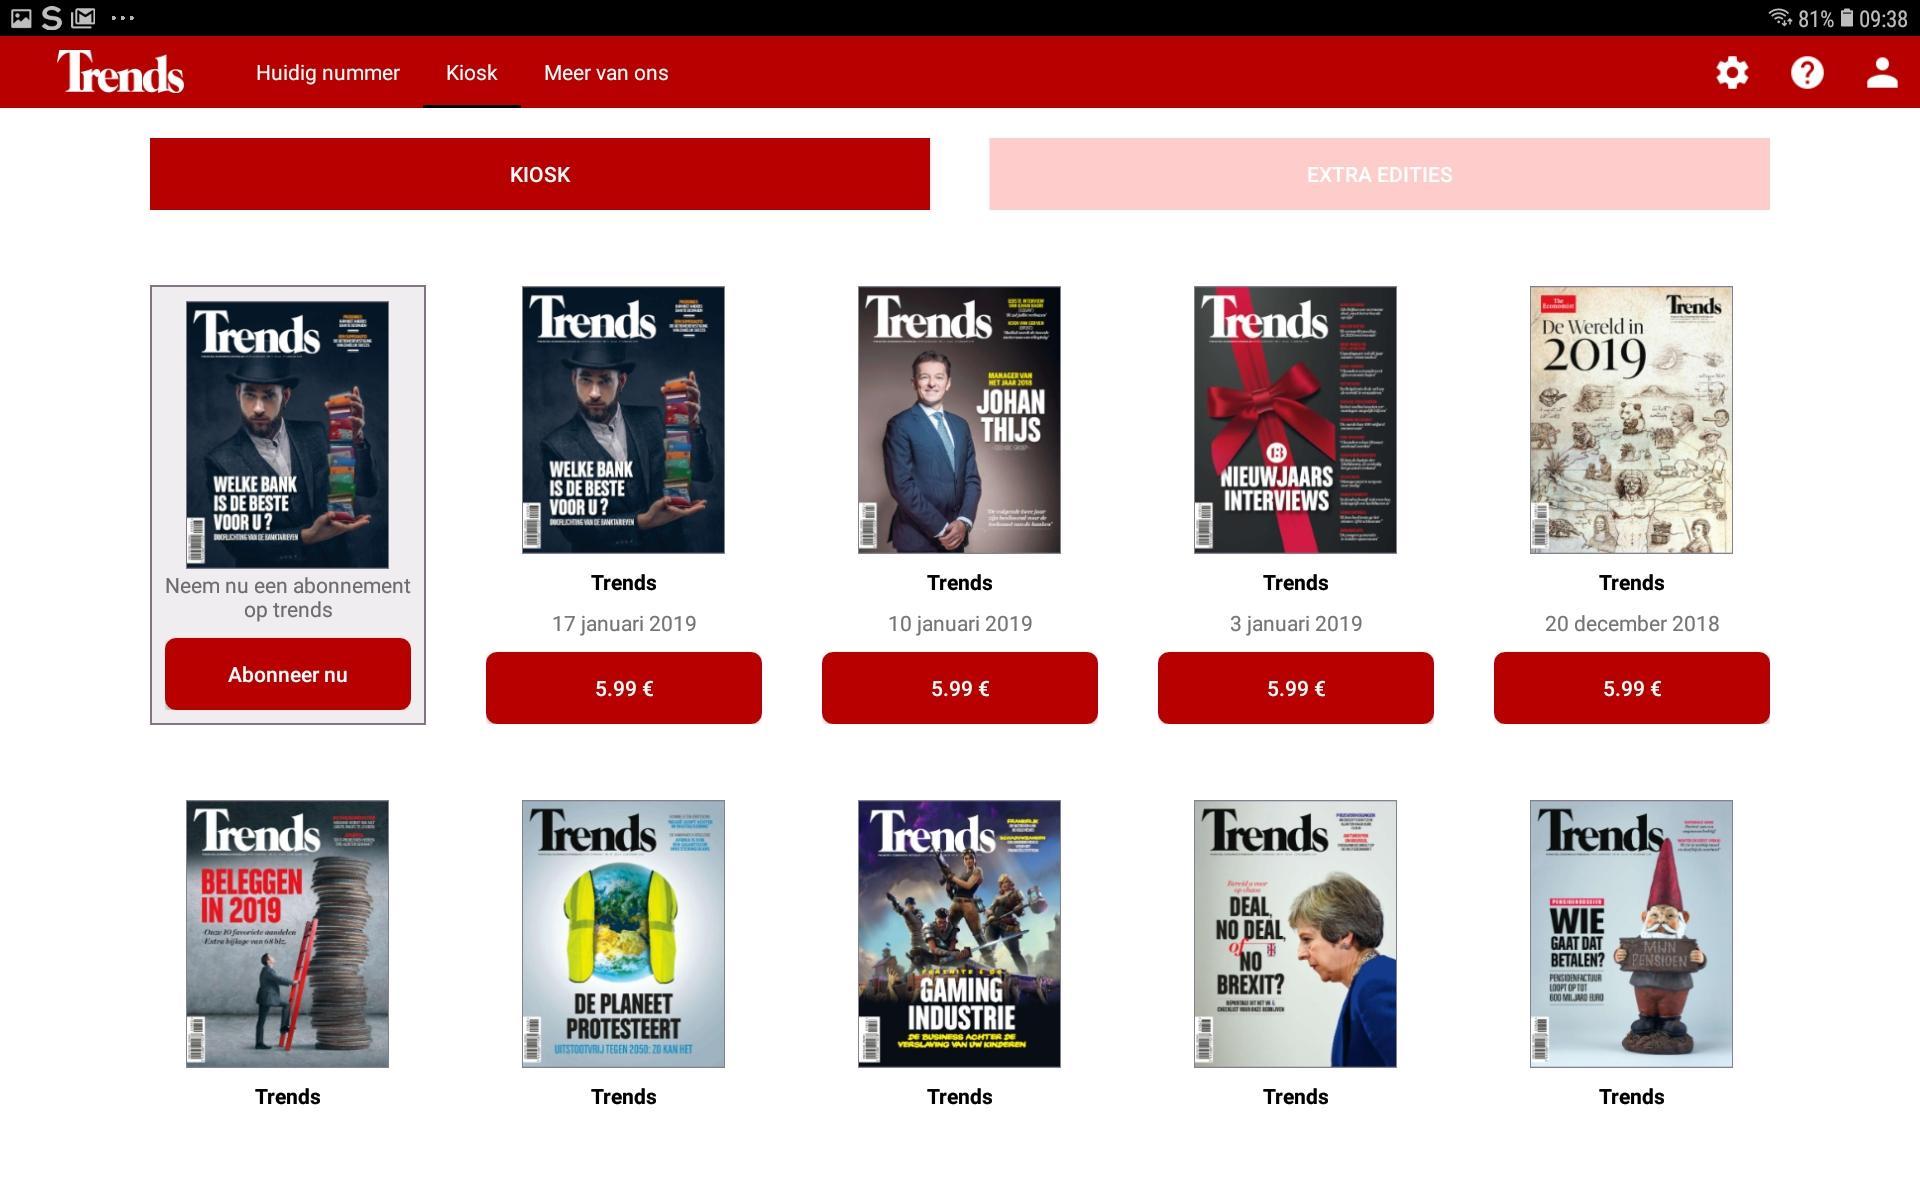This screenshot has height=1200, width=1920.
Task: Open the Wie gaat dat betalen gnome cover
Action: (1632, 934)
